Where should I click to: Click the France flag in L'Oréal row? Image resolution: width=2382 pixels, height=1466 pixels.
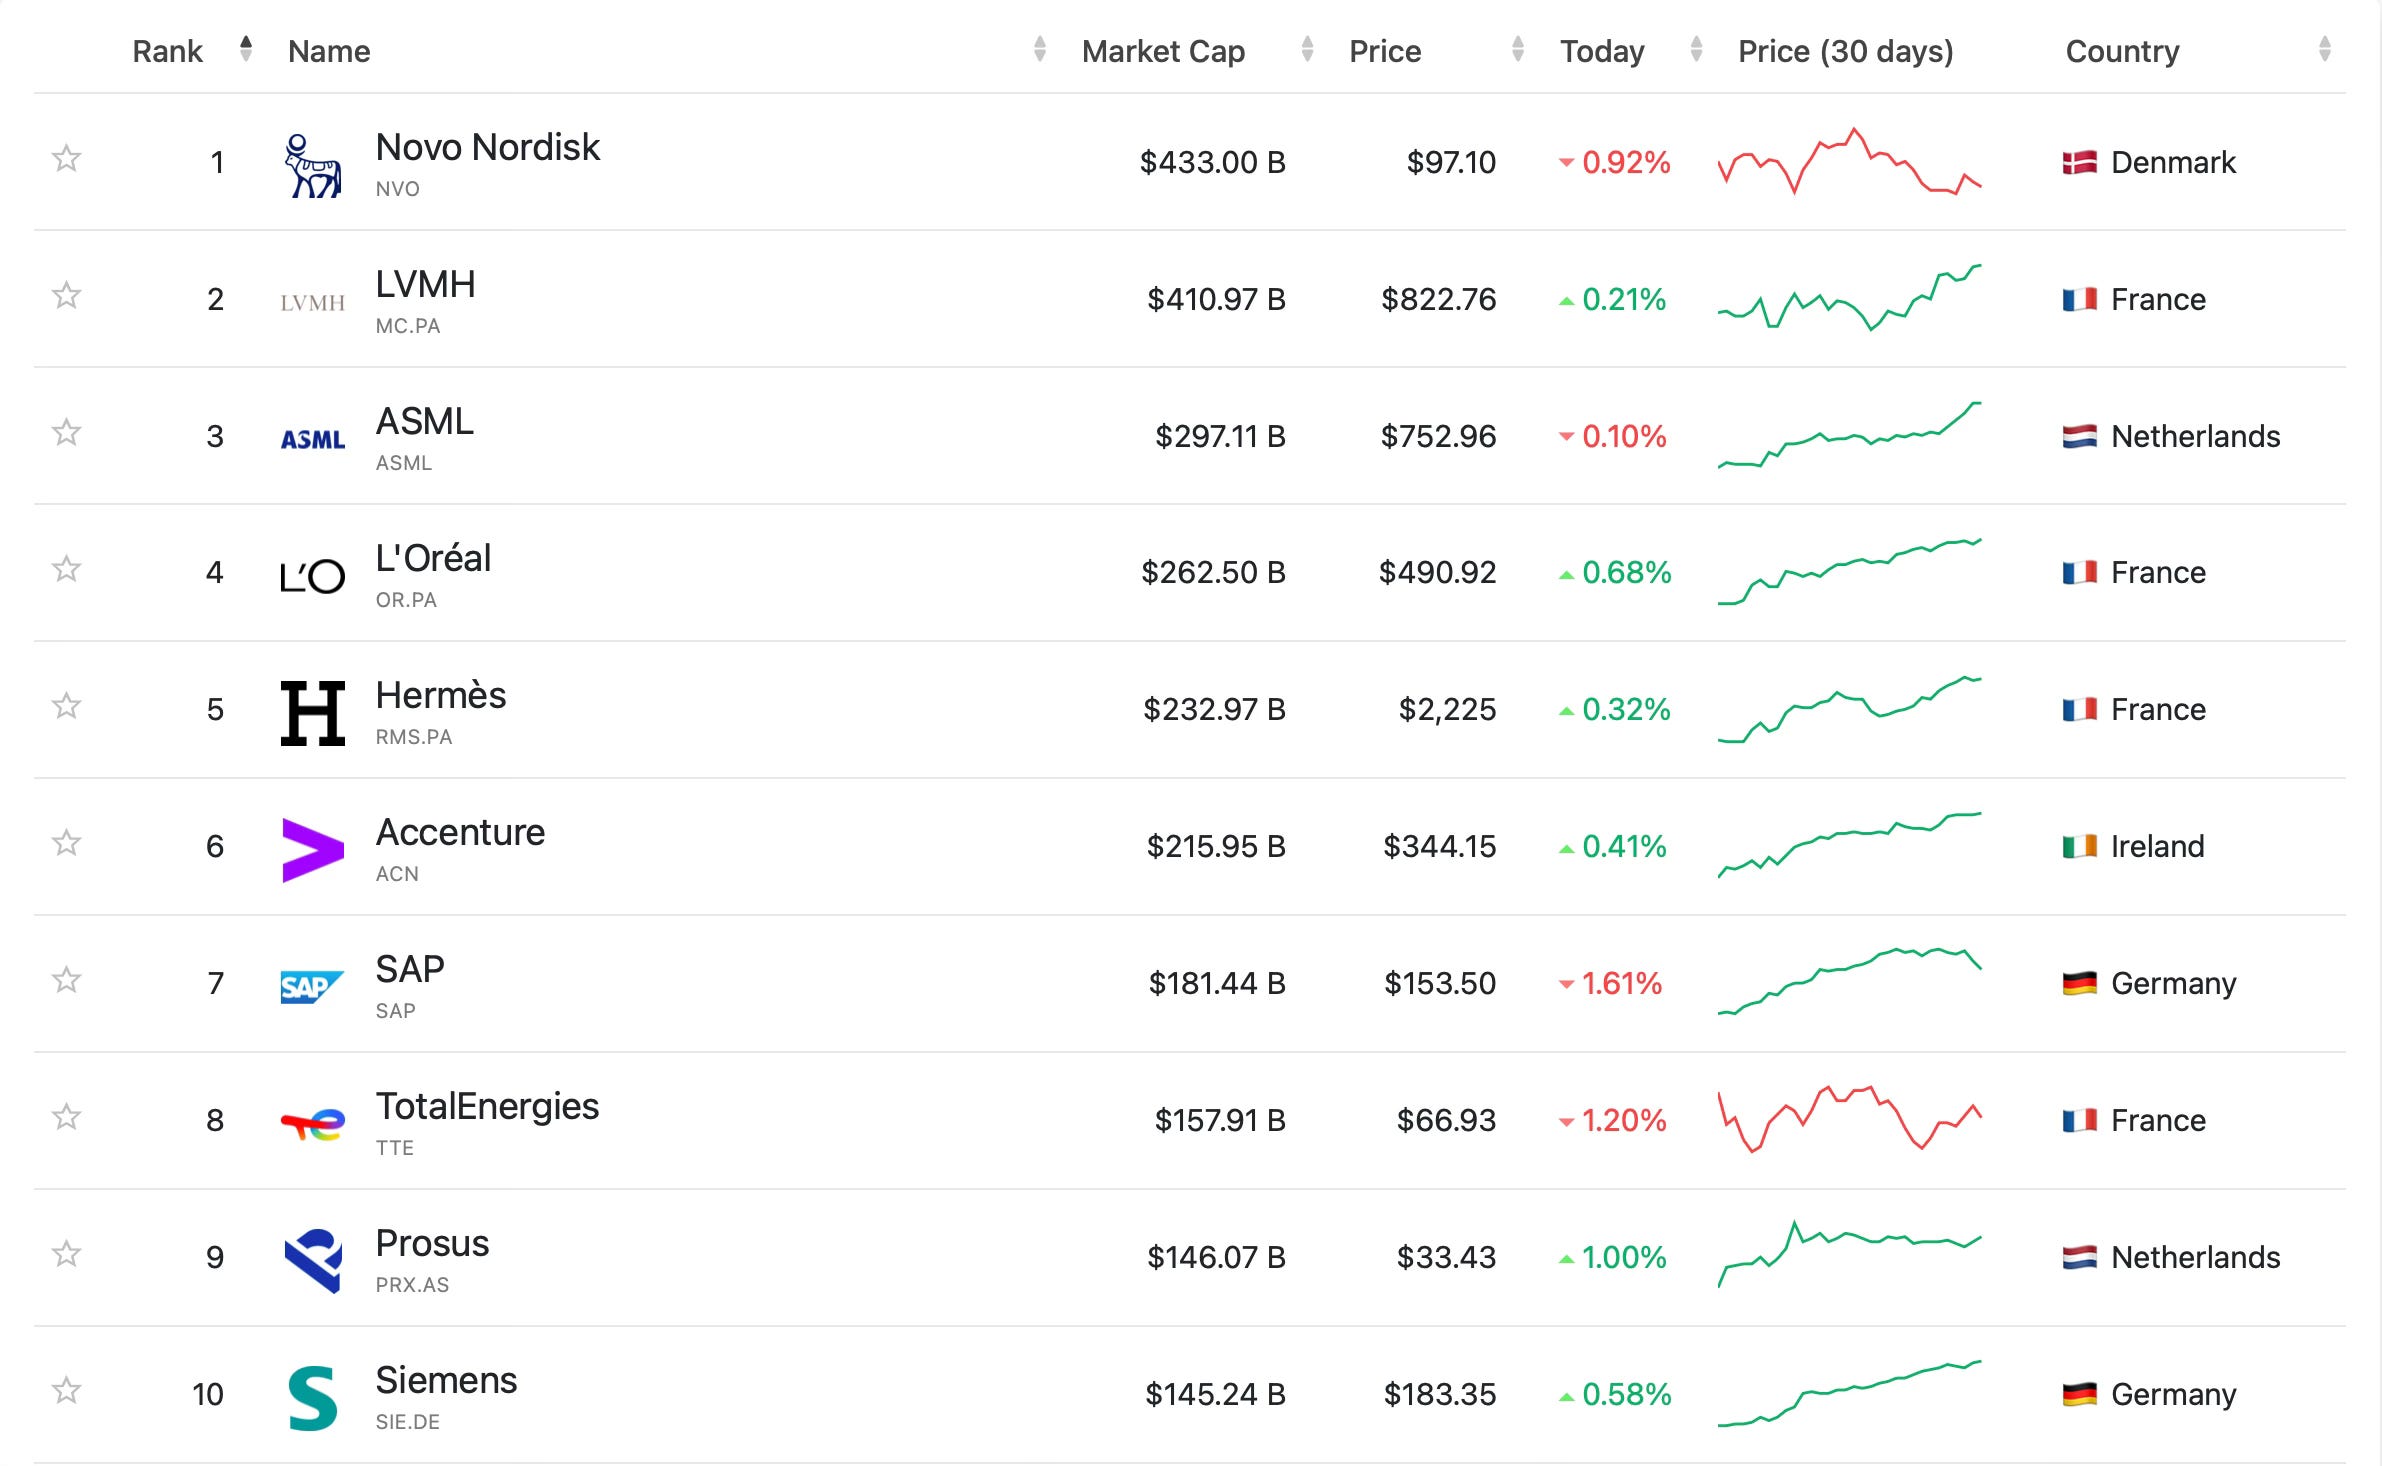[2080, 572]
